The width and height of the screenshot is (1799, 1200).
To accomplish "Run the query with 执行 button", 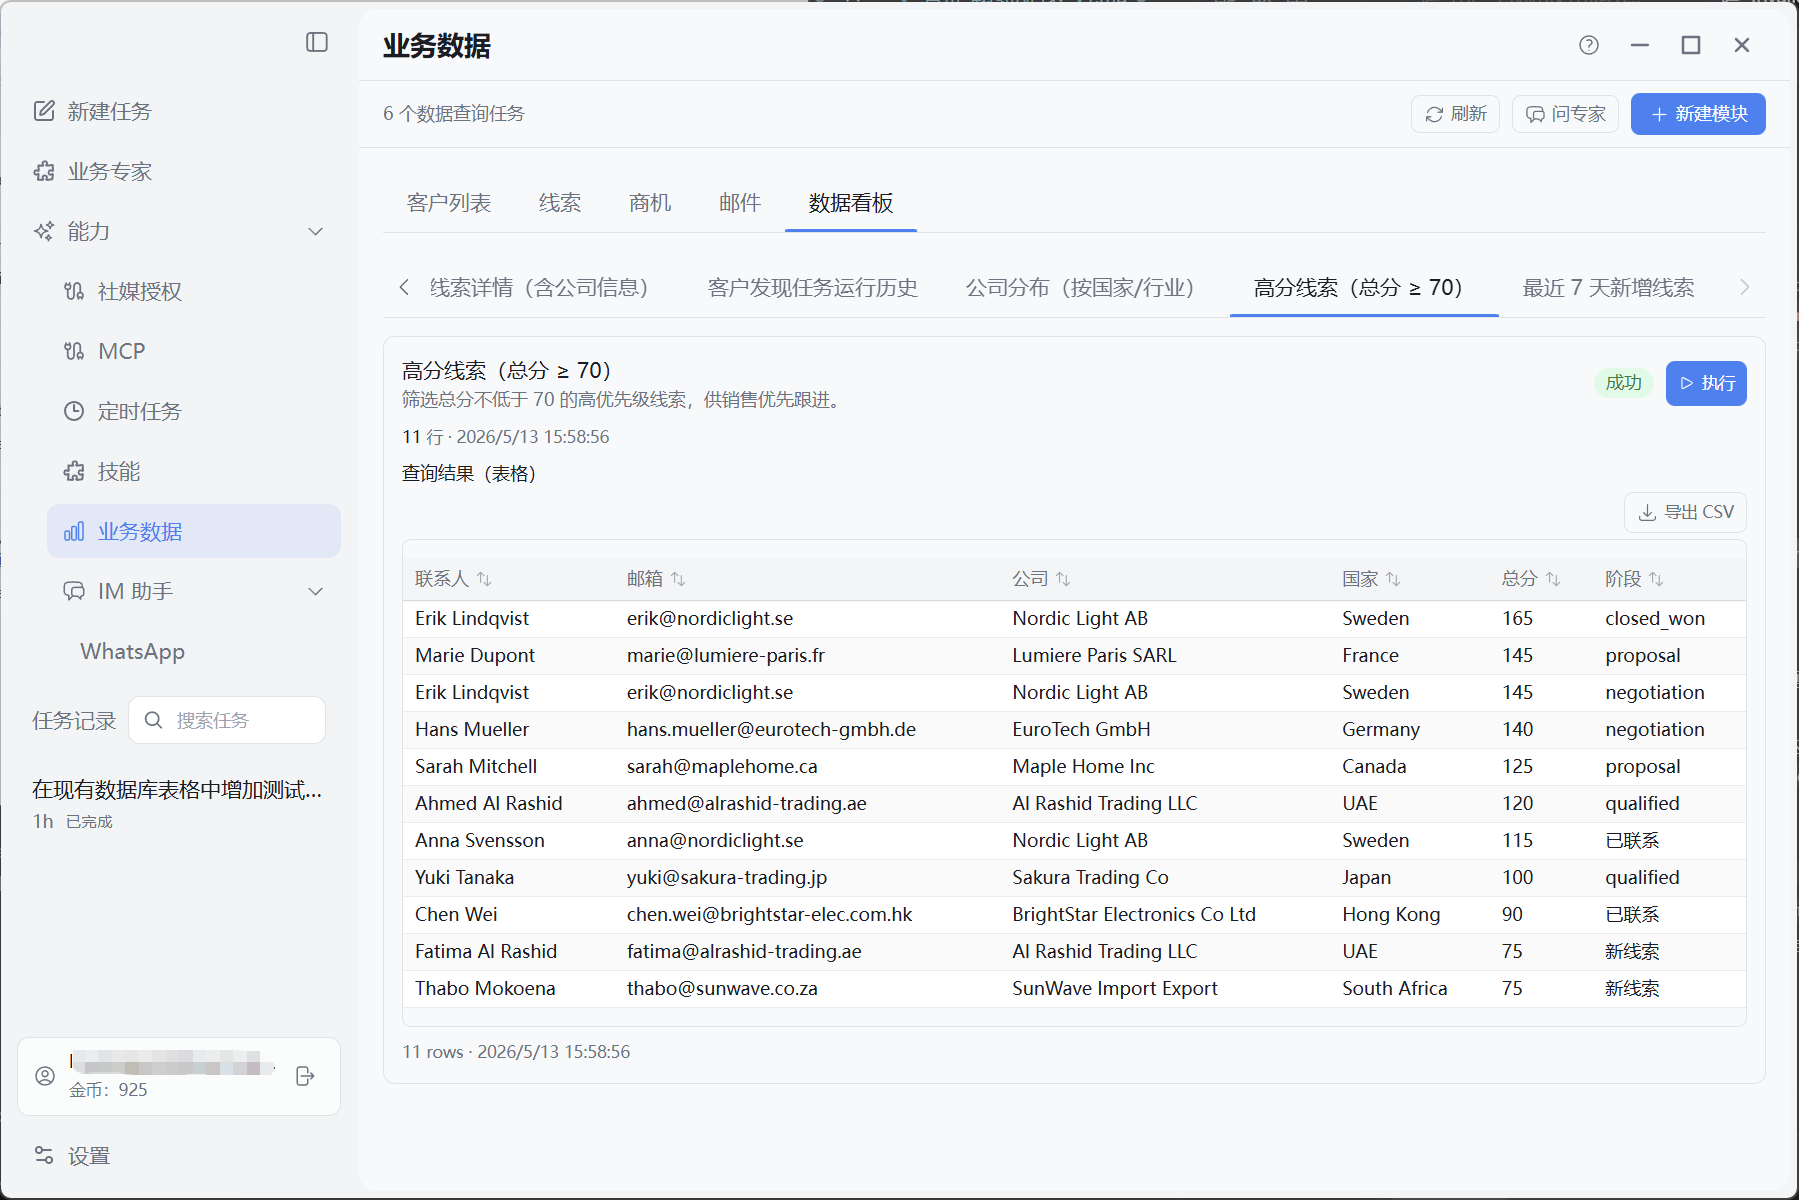I will click(x=1706, y=383).
